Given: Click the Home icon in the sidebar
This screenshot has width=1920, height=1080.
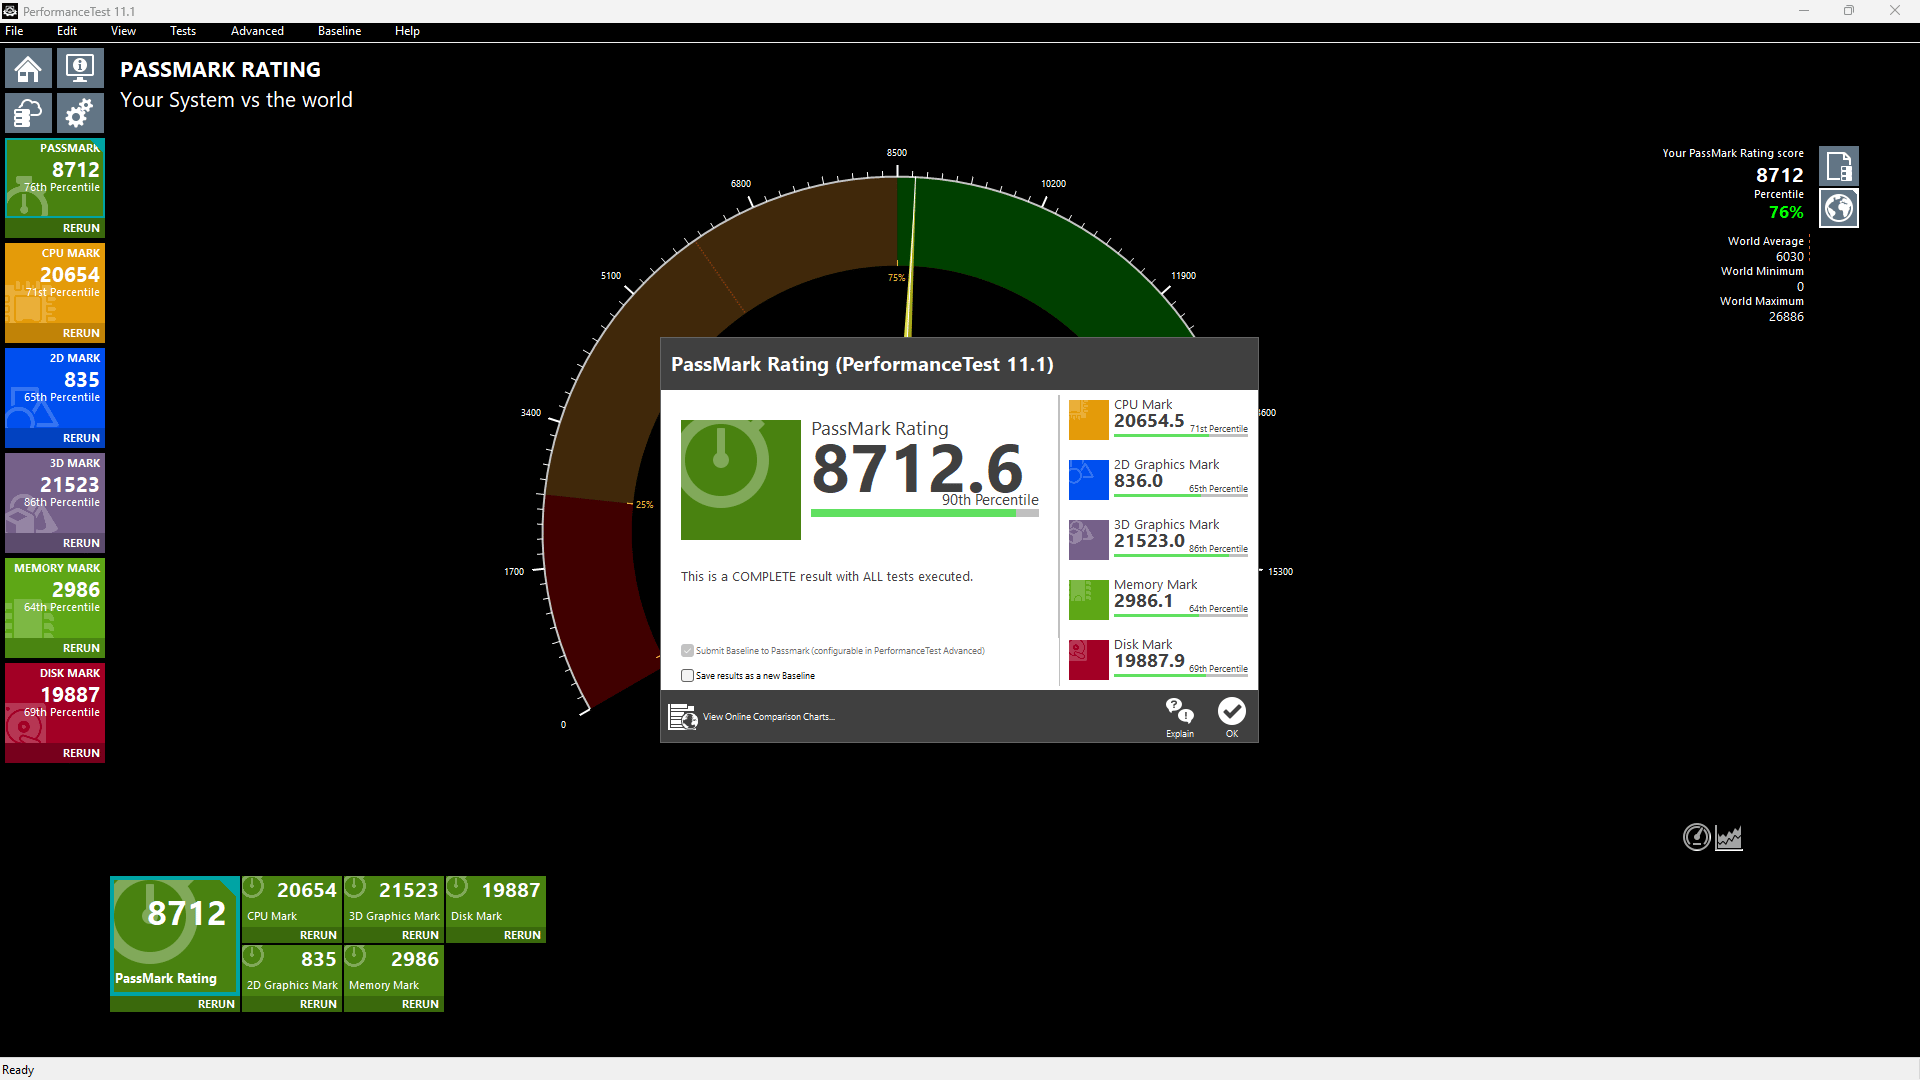Looking at the screenshot, I should pyautogui.click(x=28, y=69).
